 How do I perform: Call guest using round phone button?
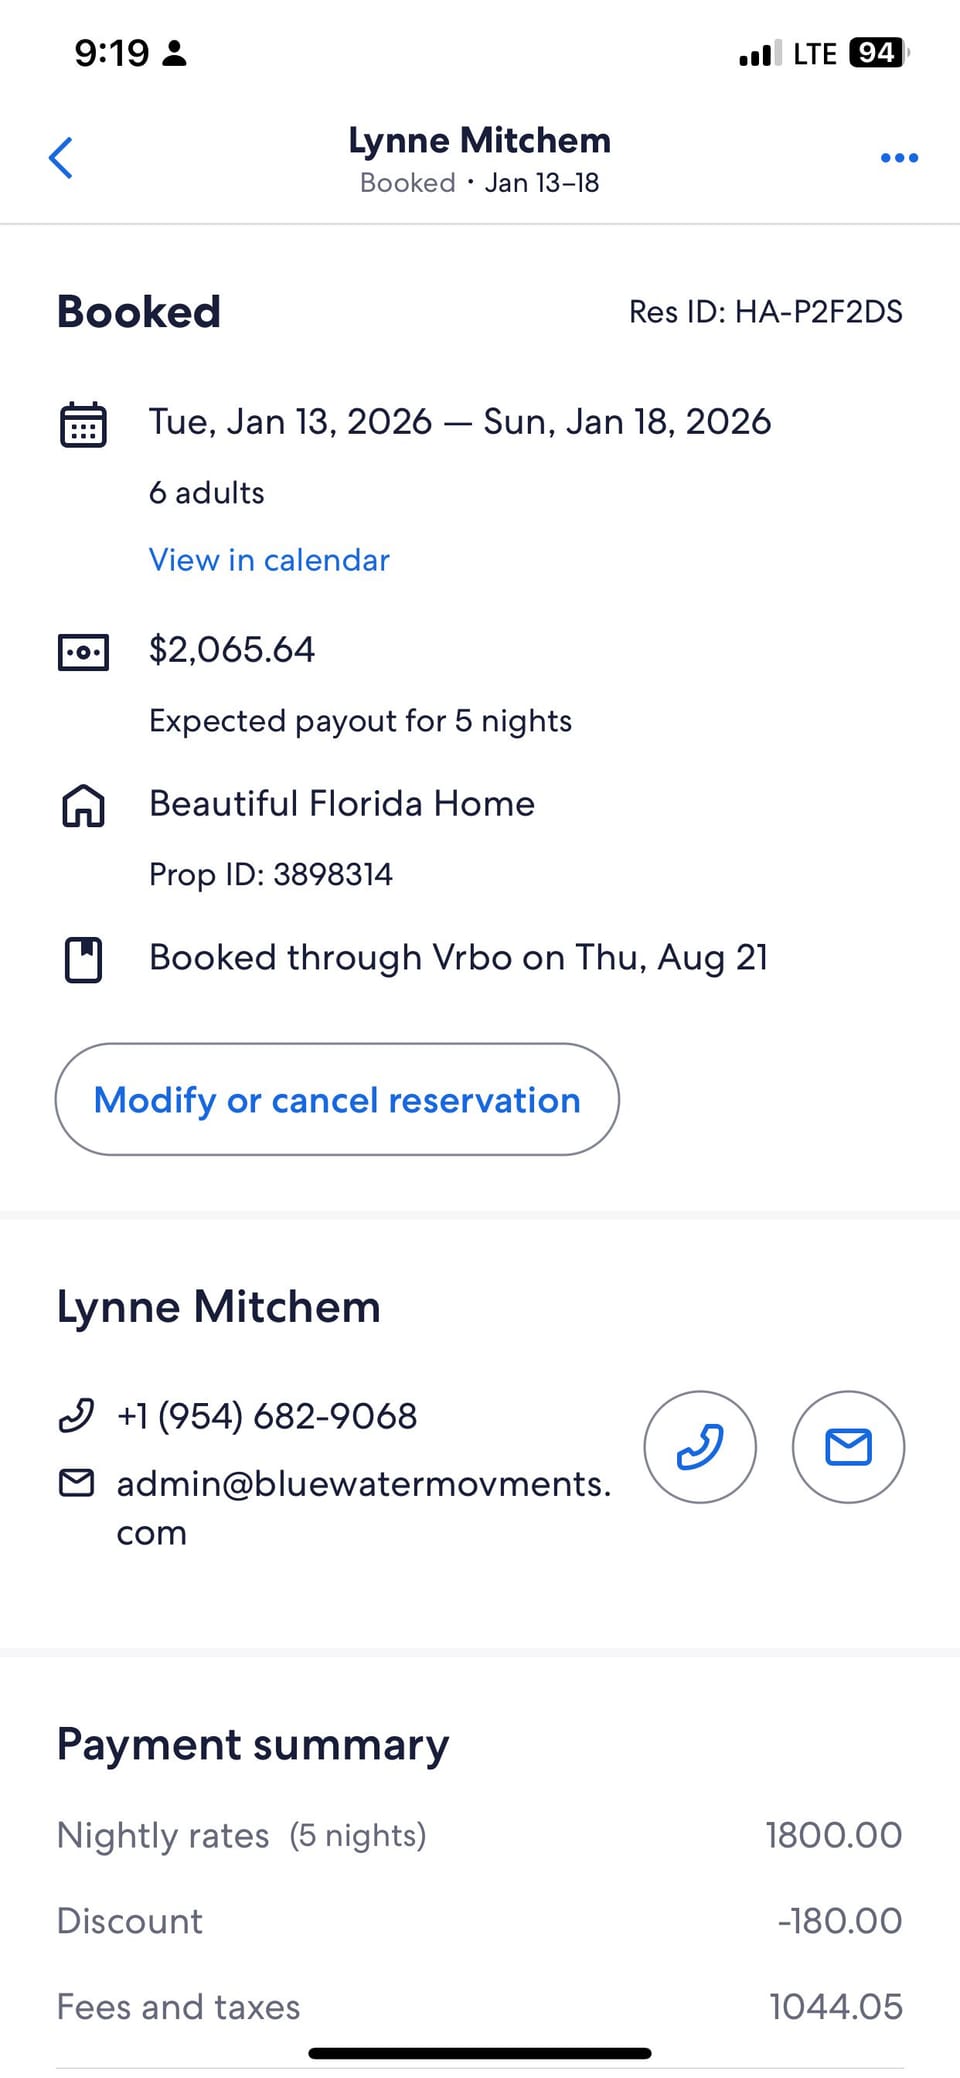pyautogui.click(x=700, y=1446)
